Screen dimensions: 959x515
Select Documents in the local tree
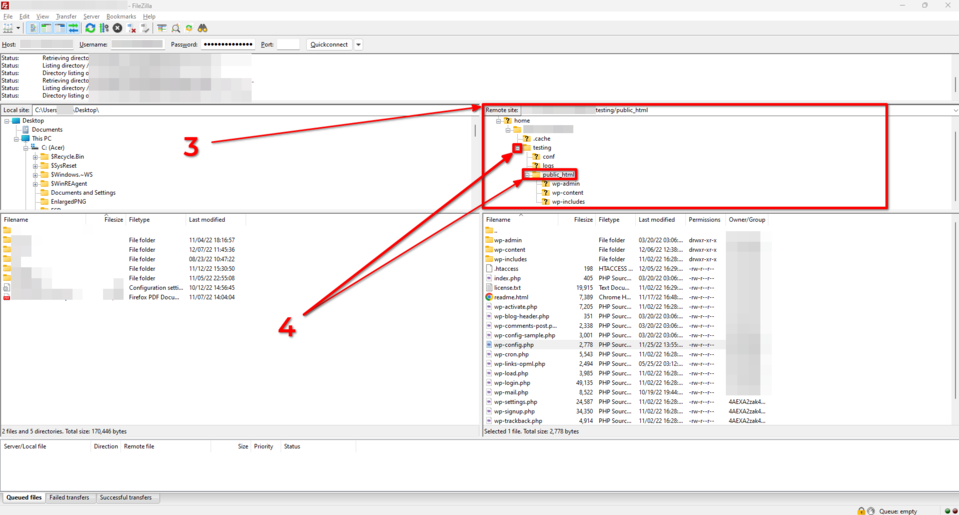[47, 130]
